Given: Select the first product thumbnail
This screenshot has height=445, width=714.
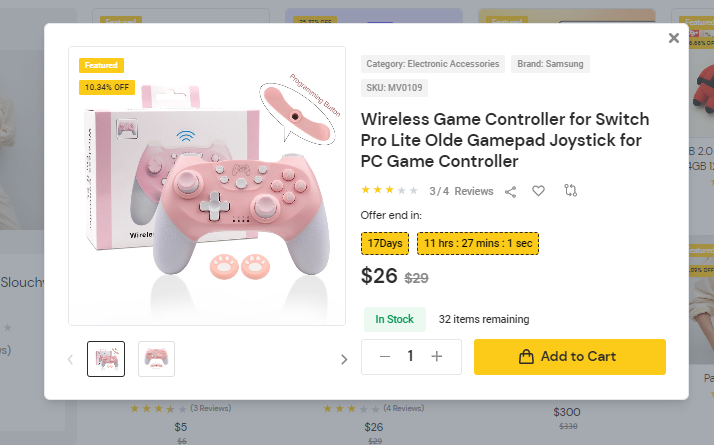Looking at the screenshot, I should (106, 359).
